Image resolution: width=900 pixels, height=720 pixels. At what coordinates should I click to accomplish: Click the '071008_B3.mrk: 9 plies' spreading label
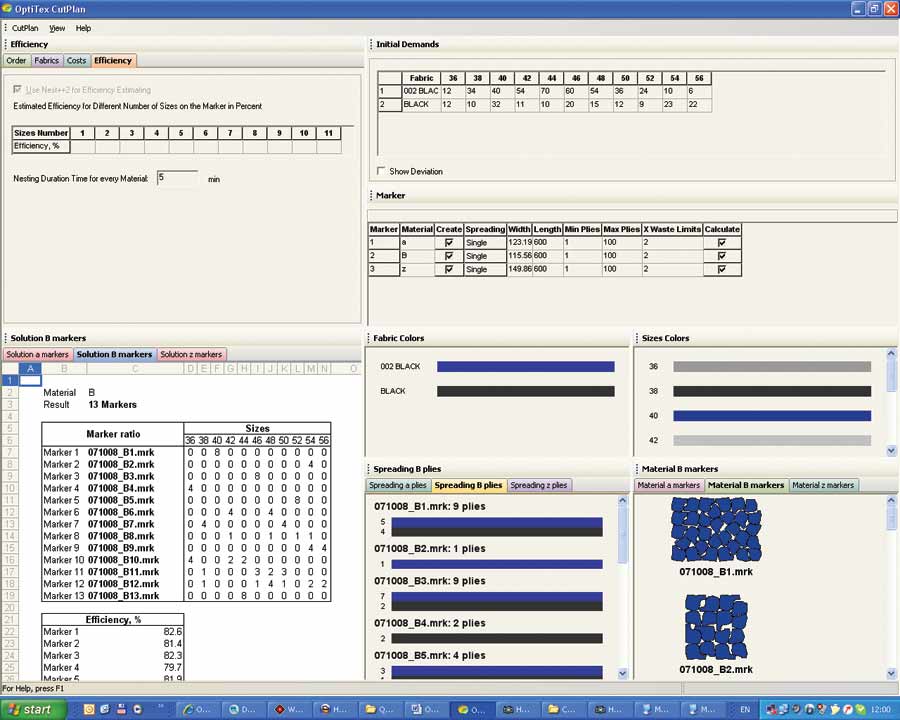(430, 581)
